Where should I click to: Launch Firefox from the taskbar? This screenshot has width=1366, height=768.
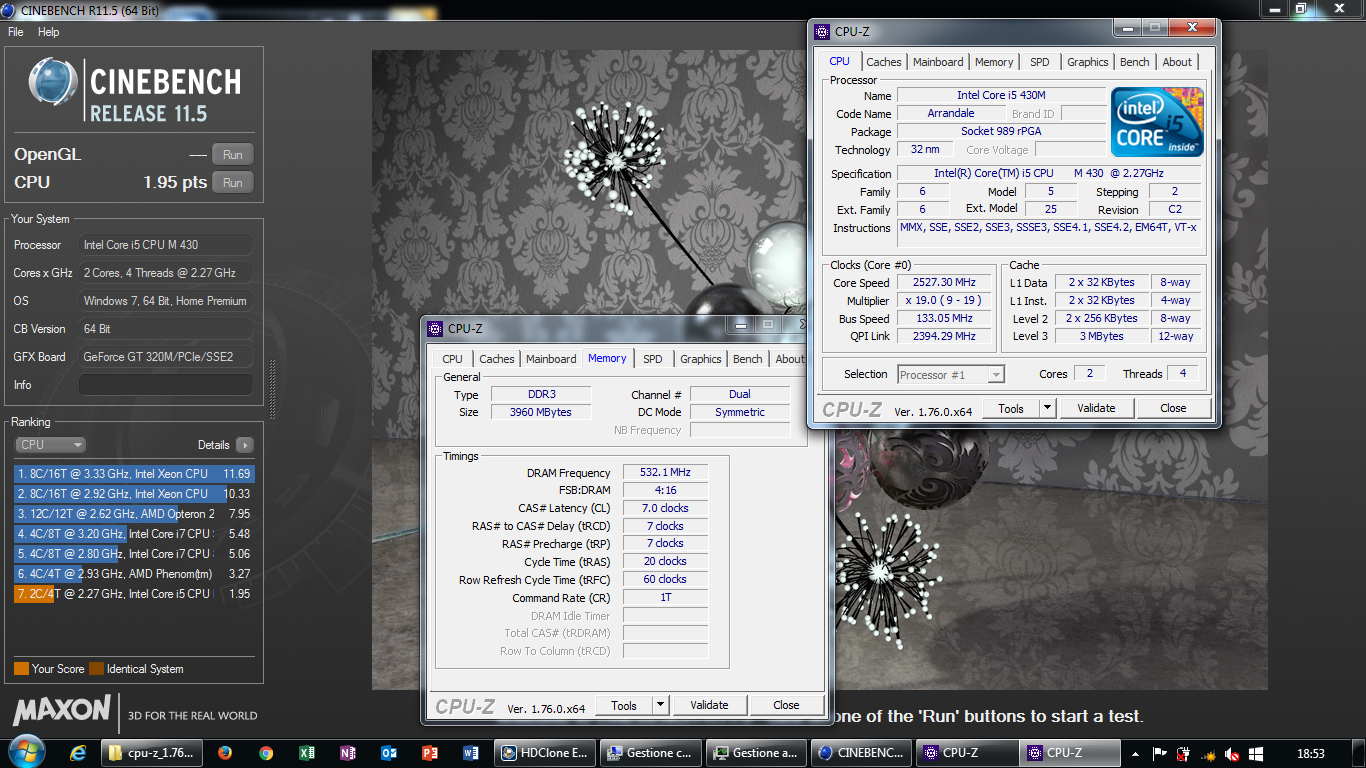[224, 753]
